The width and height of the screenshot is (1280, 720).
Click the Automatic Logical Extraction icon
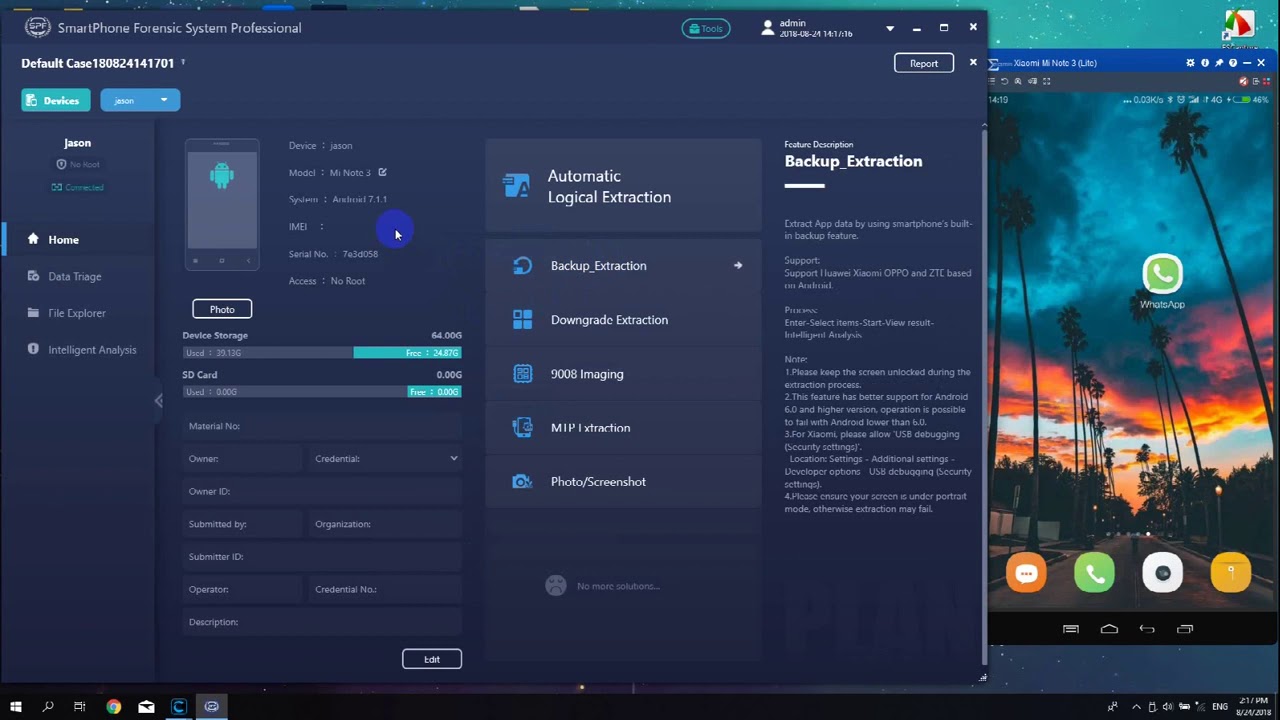click(516, 186)
